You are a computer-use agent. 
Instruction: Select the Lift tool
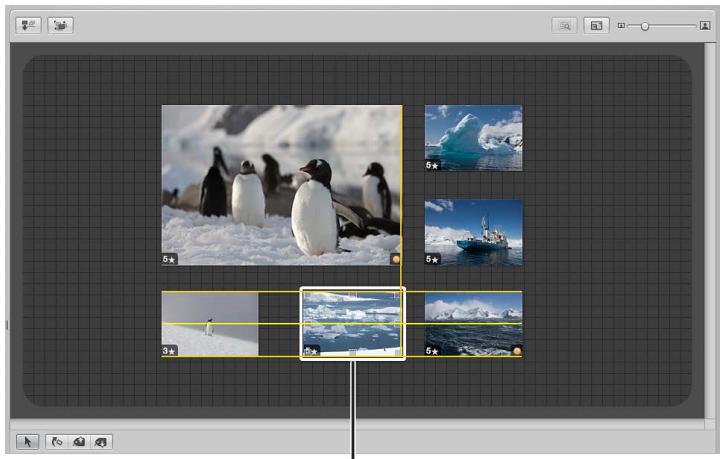pyautogui.click(x=79, y=442)
